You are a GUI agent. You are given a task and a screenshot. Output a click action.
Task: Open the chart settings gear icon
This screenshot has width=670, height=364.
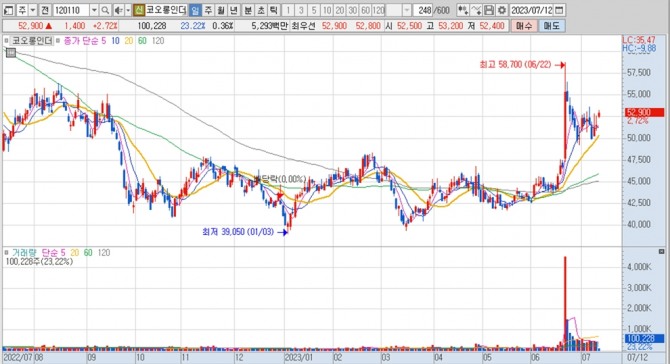(502, 10)
